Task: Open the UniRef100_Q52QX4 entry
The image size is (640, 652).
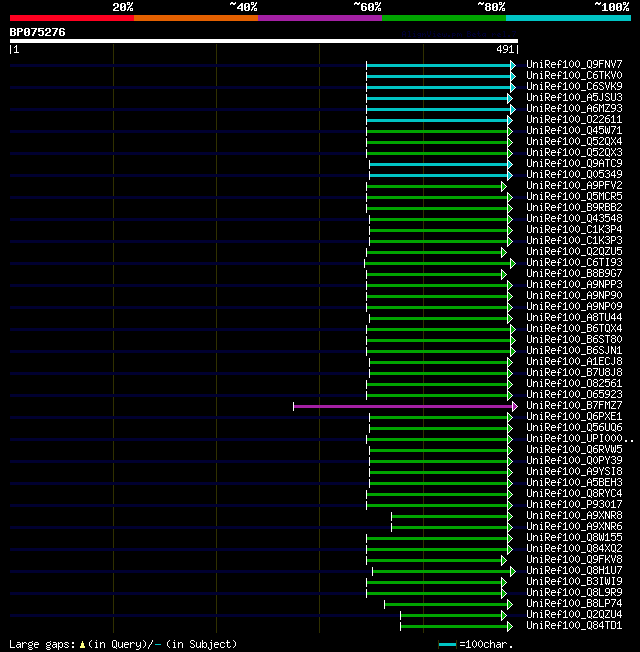Action: (574, 141)
